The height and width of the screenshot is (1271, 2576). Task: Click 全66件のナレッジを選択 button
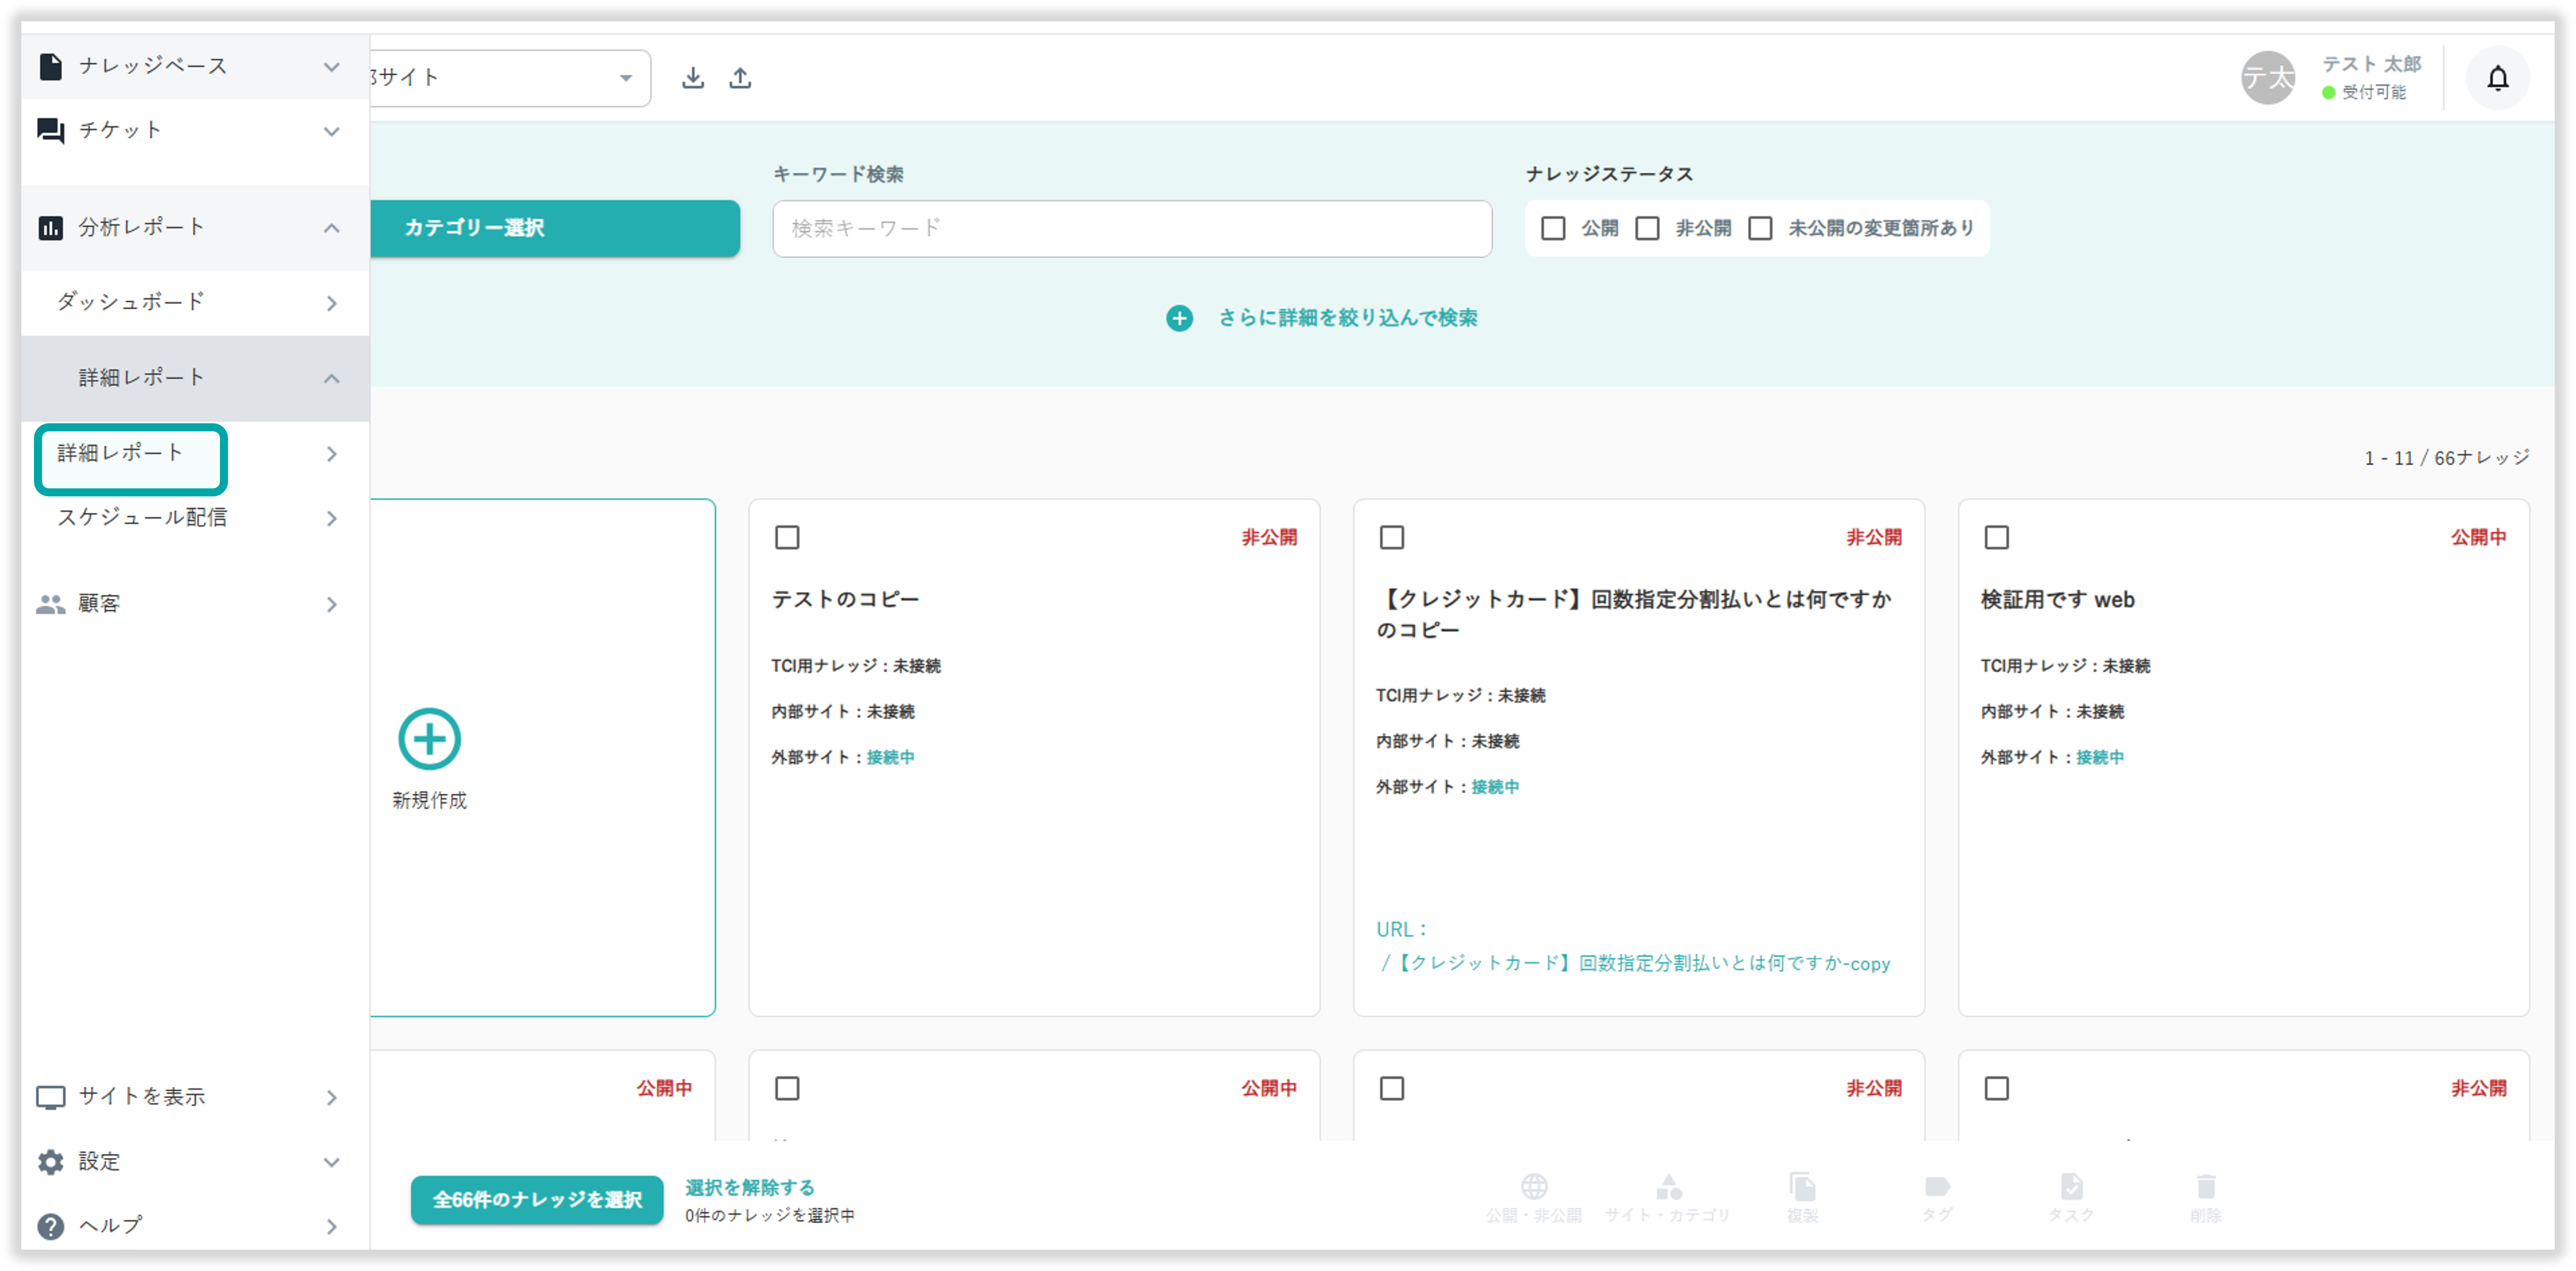point(537,1199)
